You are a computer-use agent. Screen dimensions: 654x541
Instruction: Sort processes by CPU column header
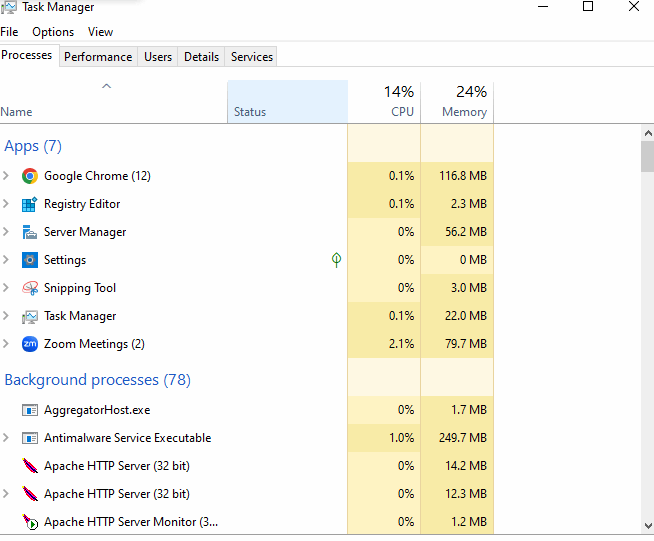[x=384, y=102]
